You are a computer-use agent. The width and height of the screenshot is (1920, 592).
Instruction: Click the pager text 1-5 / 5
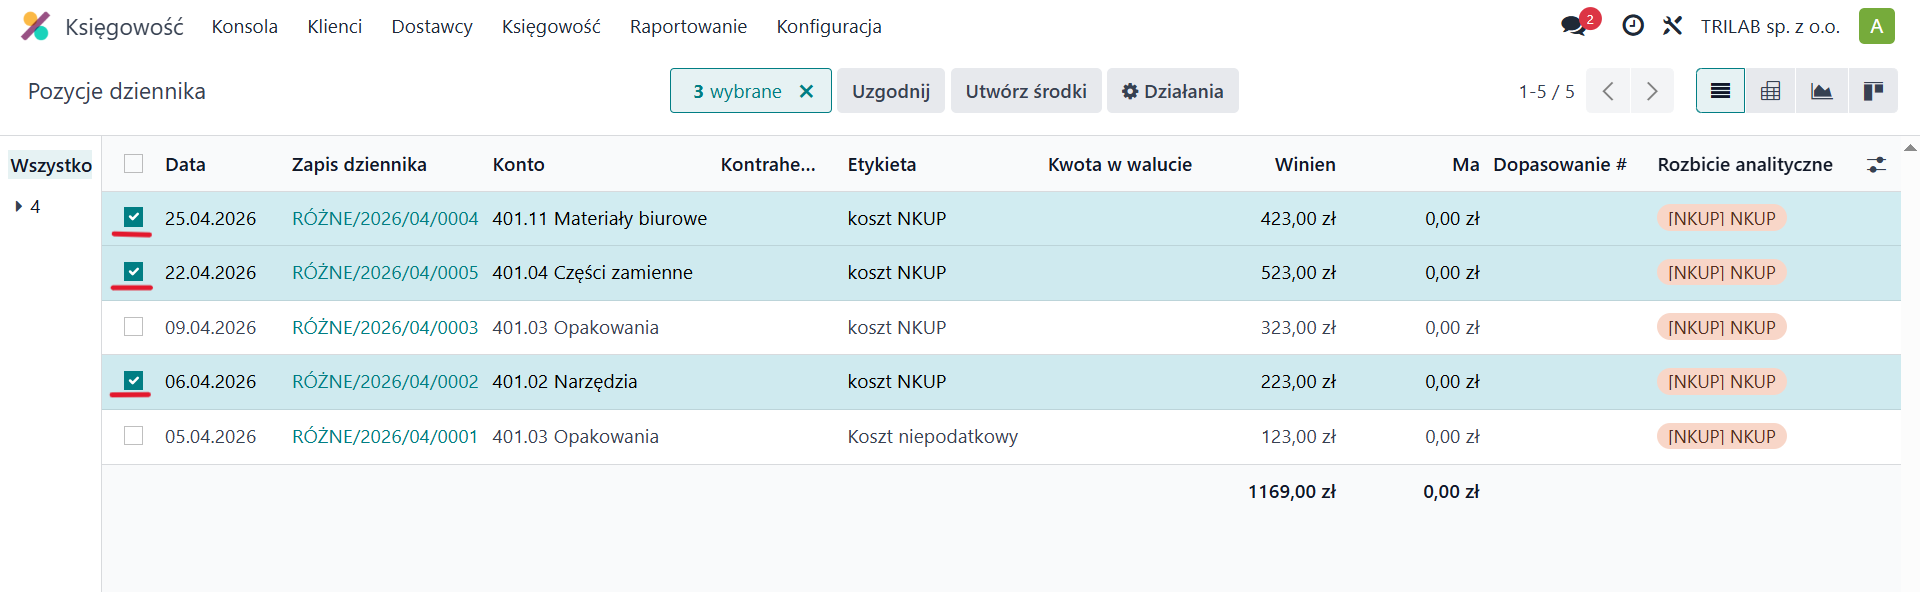tap(1546, 91)
